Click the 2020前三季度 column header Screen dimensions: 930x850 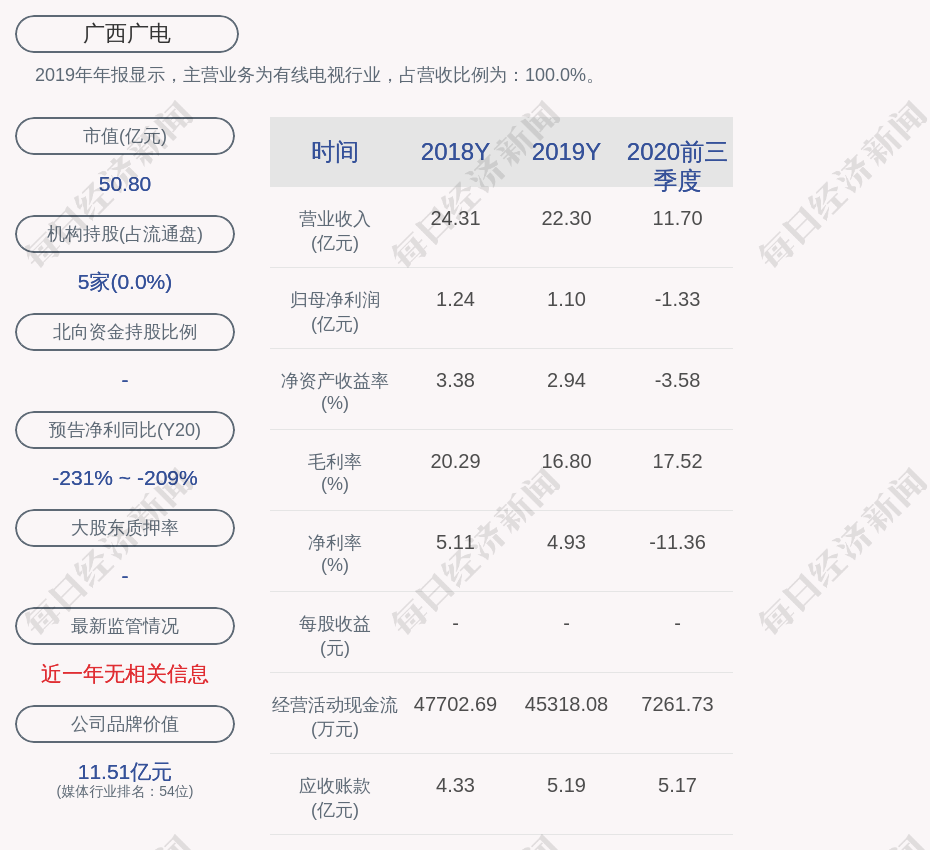pos(677,166)
